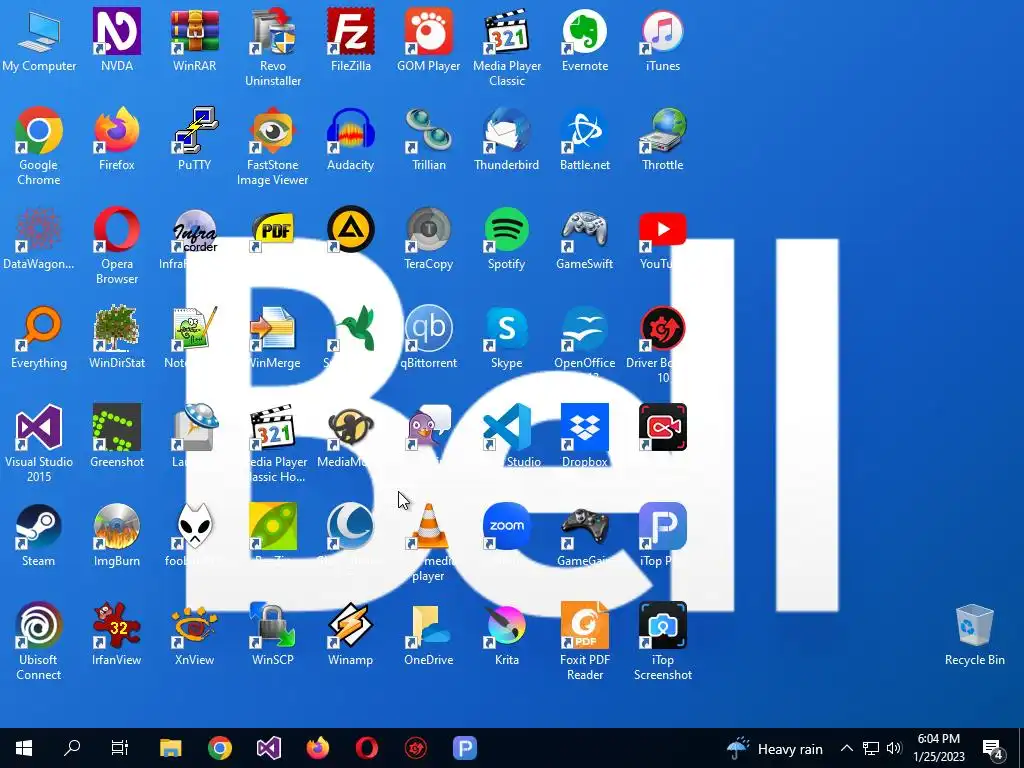Viewport: 1024px width, 768px height.
Task: Open Task View on the taskbar
Action: pos(120,748)
